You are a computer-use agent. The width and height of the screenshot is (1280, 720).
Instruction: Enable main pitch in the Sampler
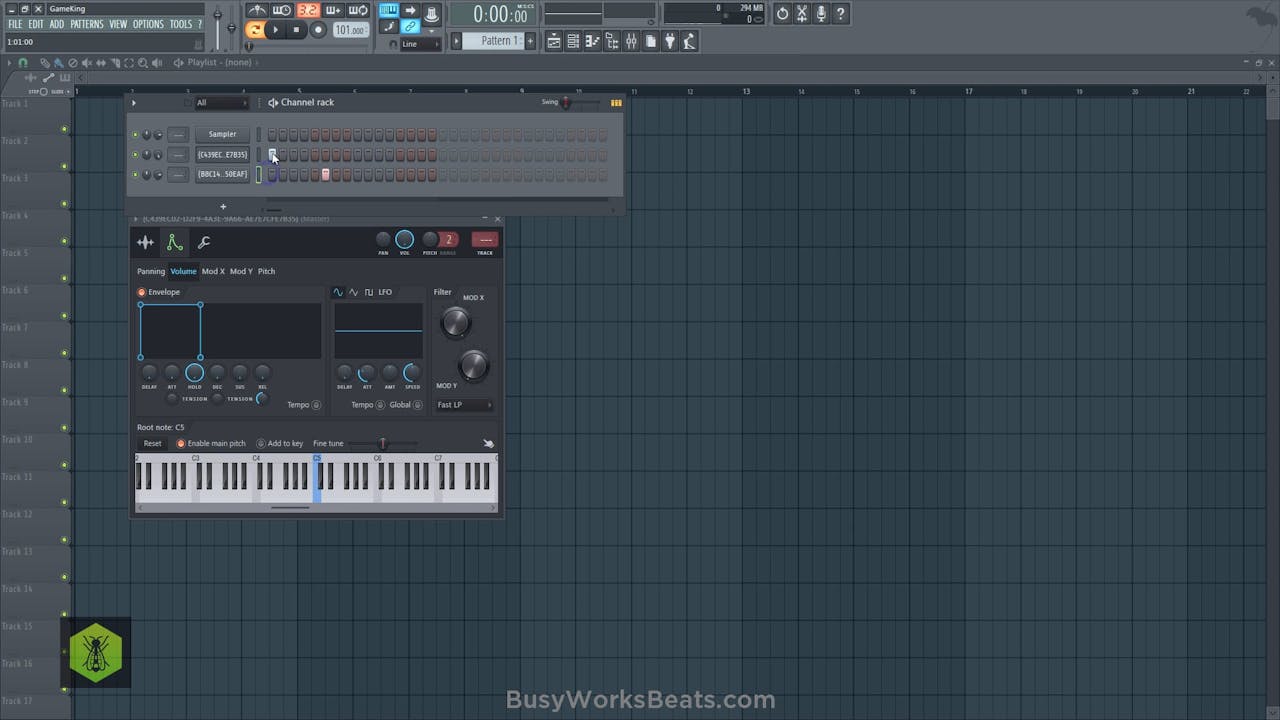coord(181,443)
